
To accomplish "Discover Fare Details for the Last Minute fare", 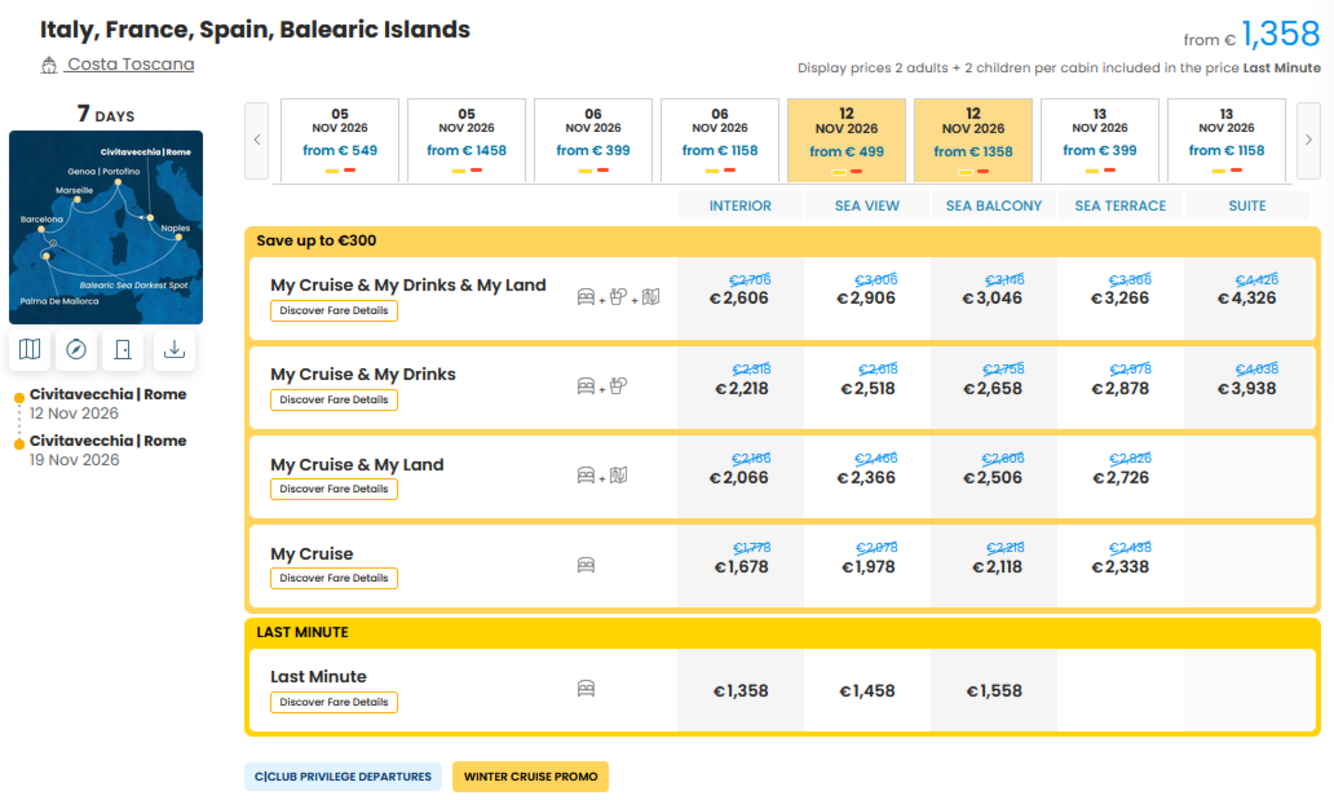I will pos(334,702).
